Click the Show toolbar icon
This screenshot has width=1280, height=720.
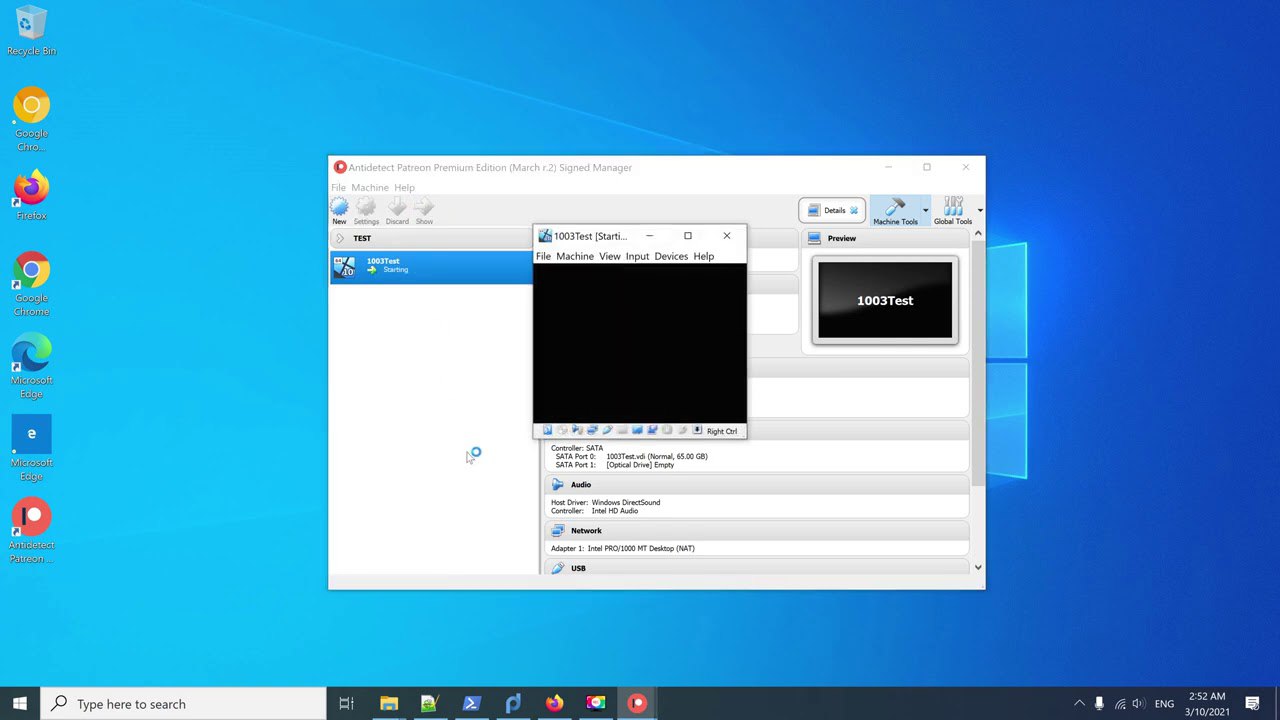coord(424,206)
